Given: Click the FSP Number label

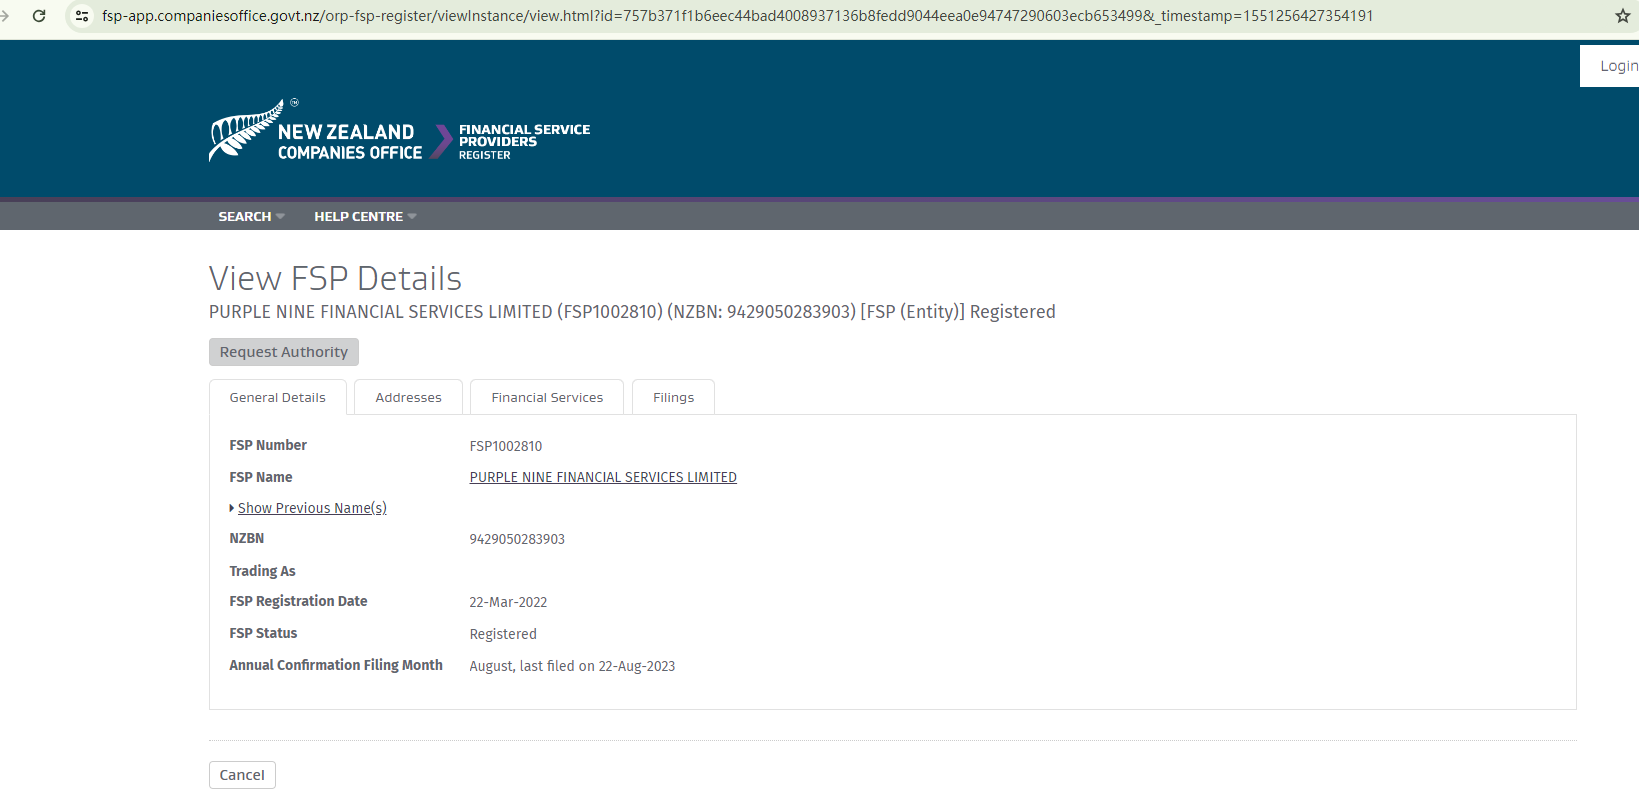Looking at the screenshot, I should [x=268, y=445].
